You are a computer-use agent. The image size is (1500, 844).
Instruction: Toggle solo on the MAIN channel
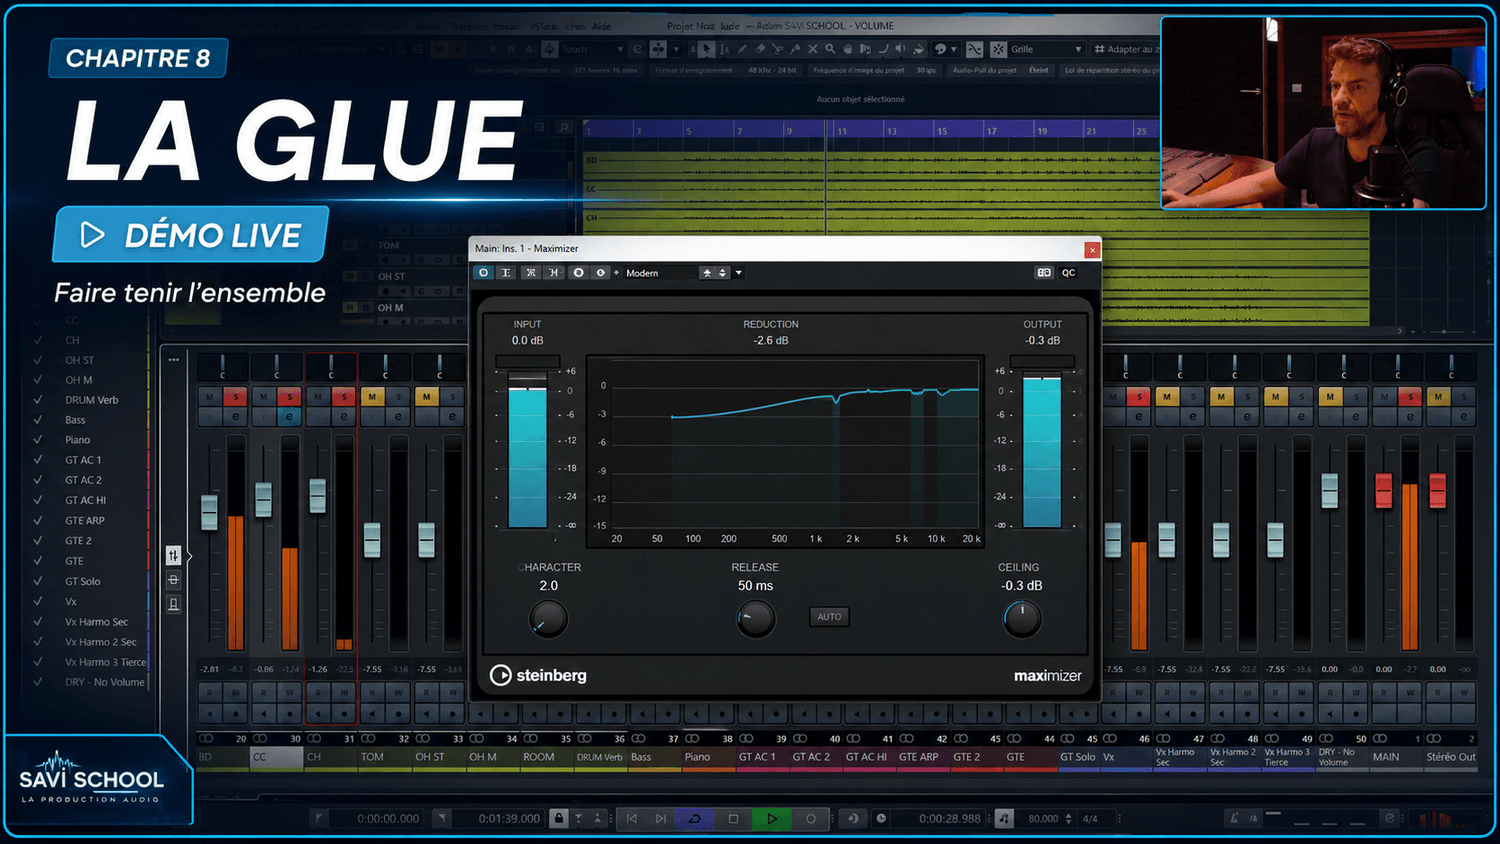[x=1409, y=397]
